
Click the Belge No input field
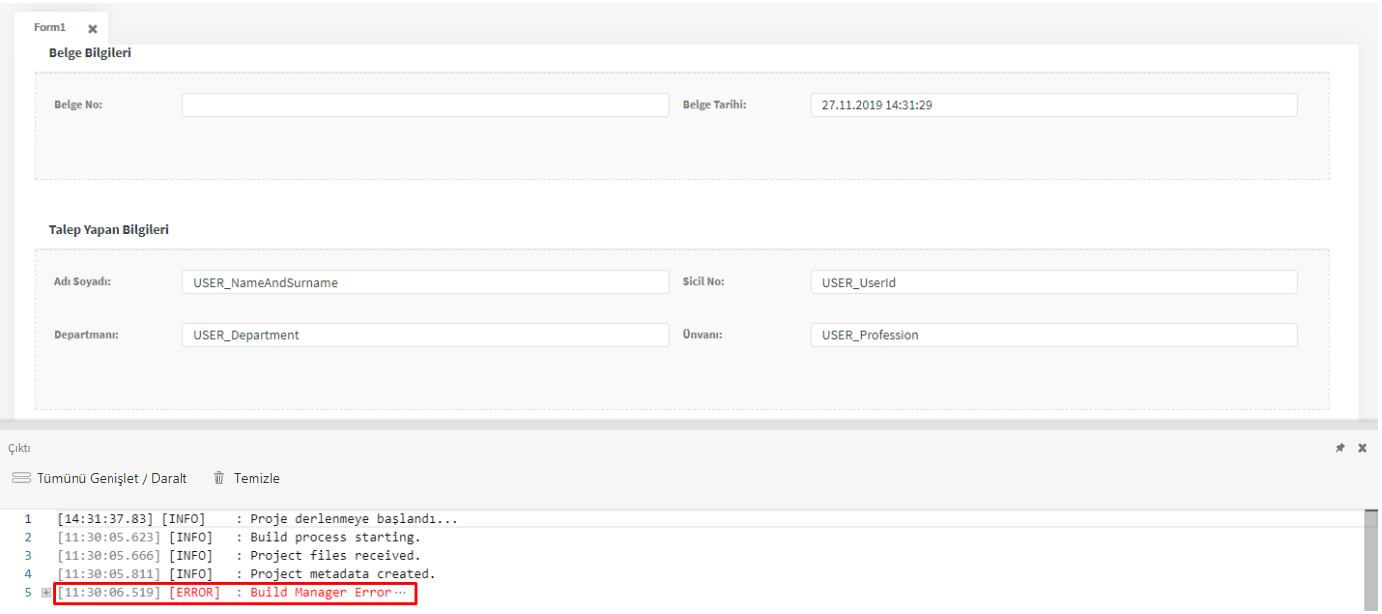(425, 105)
